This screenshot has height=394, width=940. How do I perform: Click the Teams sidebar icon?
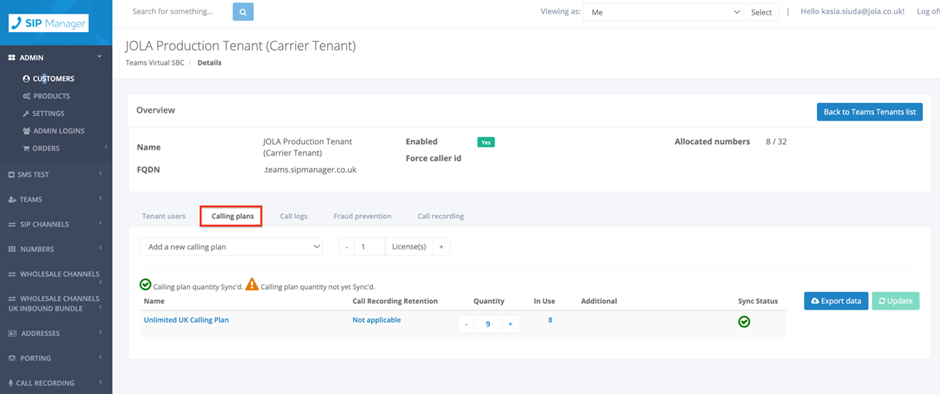(x=12, y=200)
